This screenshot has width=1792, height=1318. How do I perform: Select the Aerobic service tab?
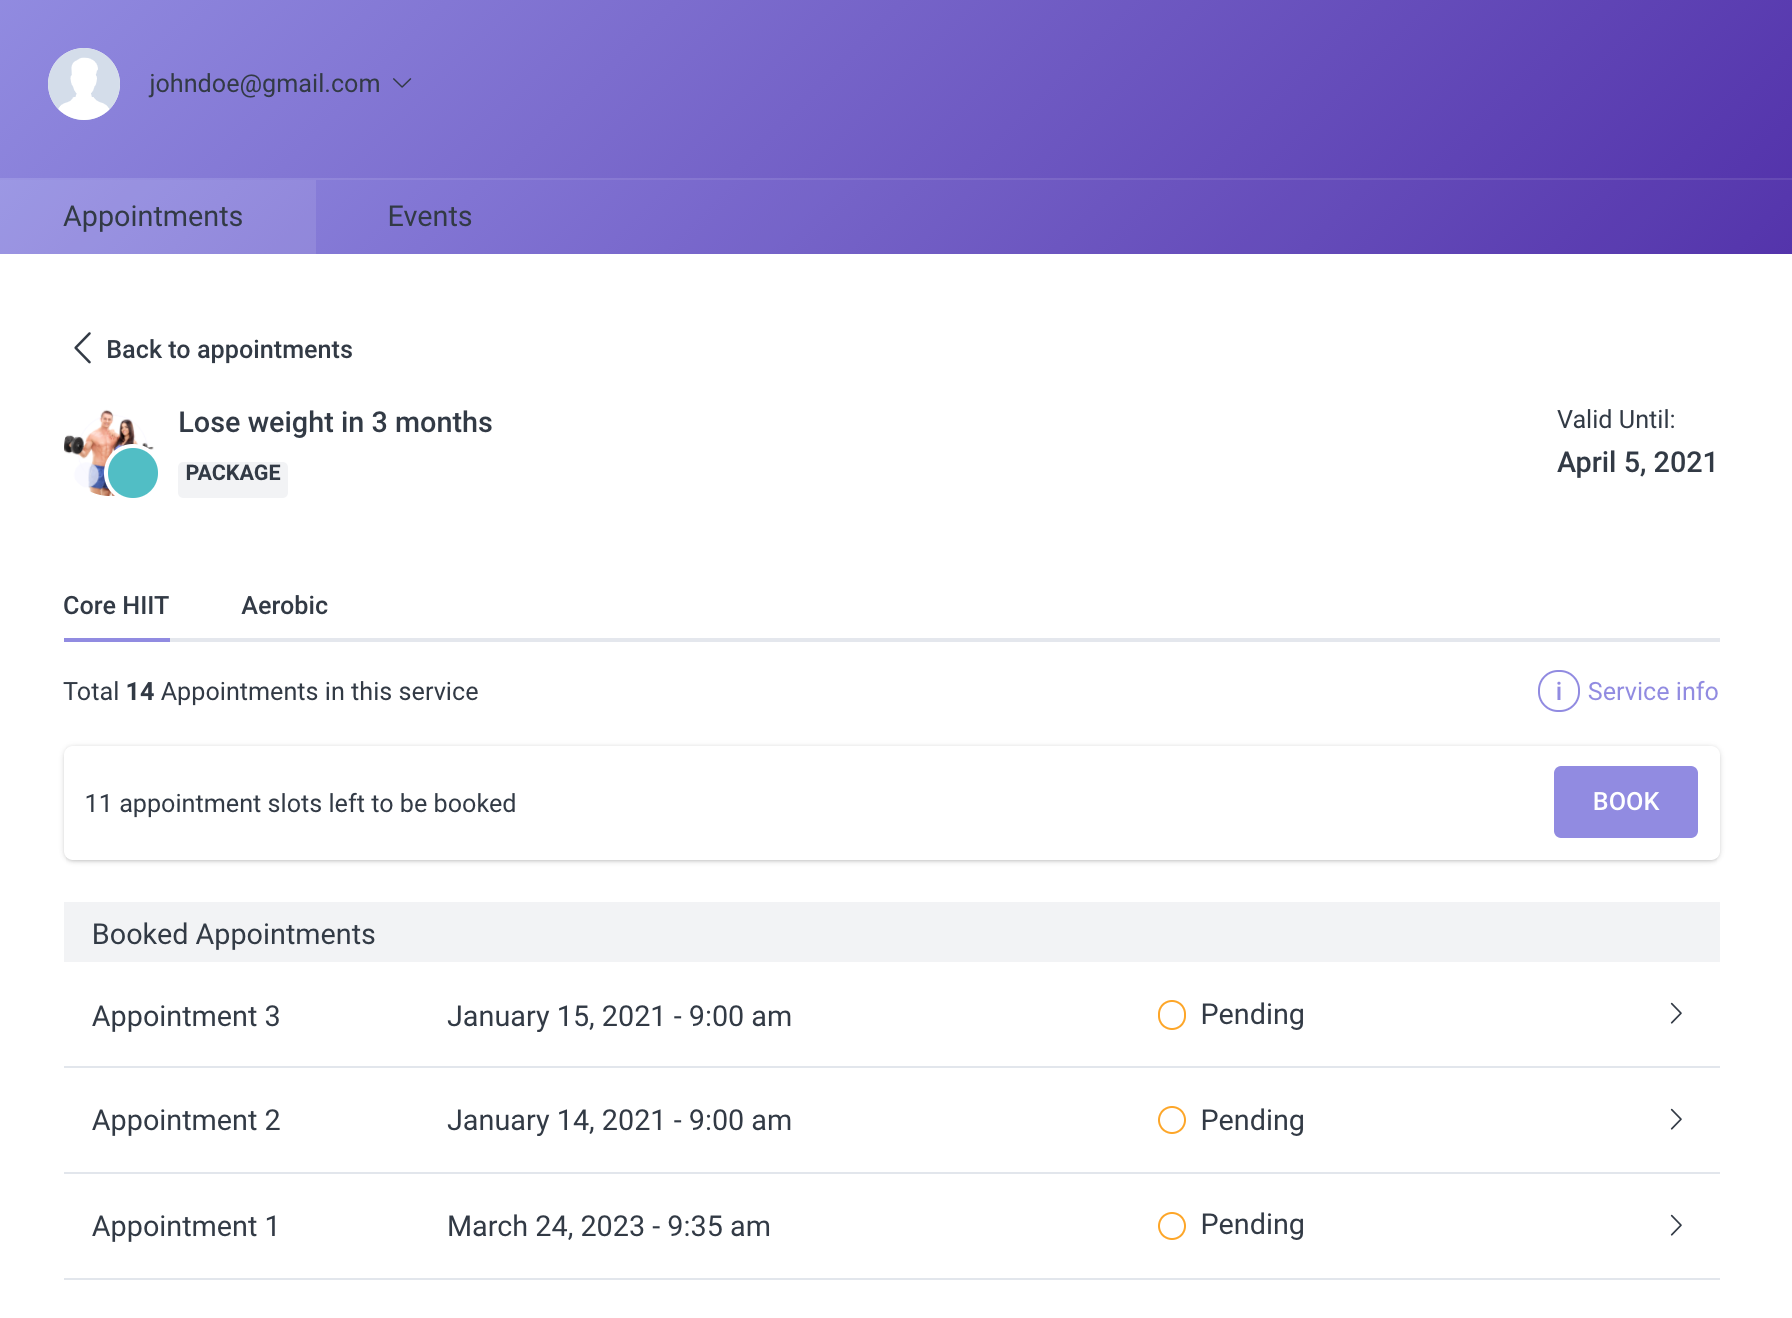click(x=284, y=605)
